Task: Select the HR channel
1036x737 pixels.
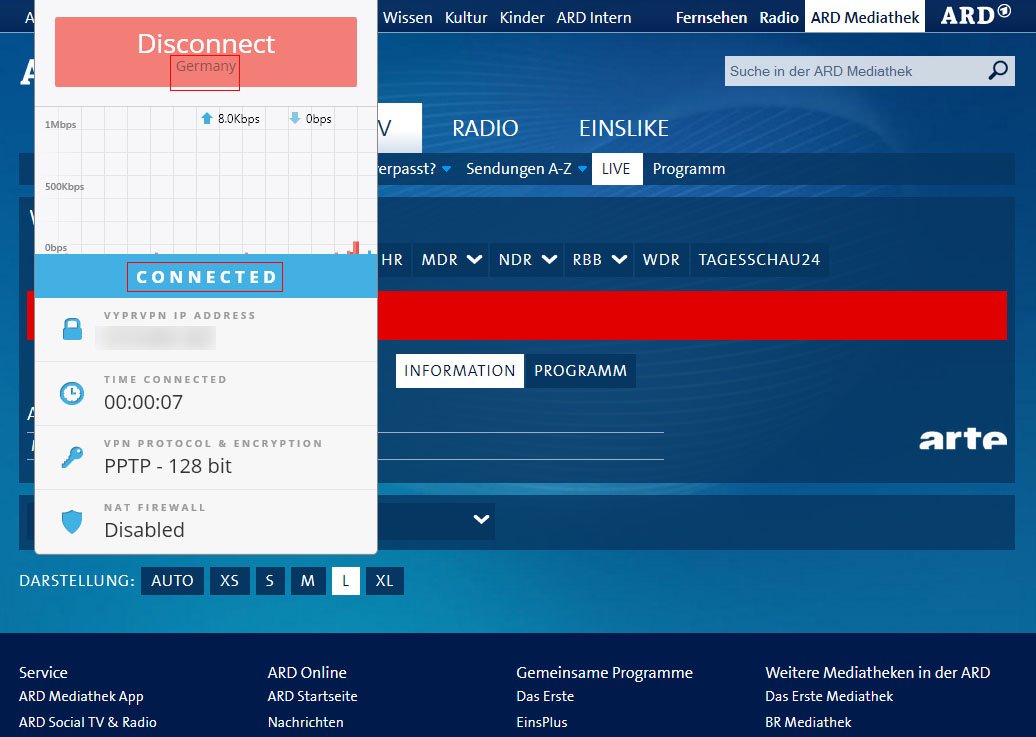Action: [392, 260]
